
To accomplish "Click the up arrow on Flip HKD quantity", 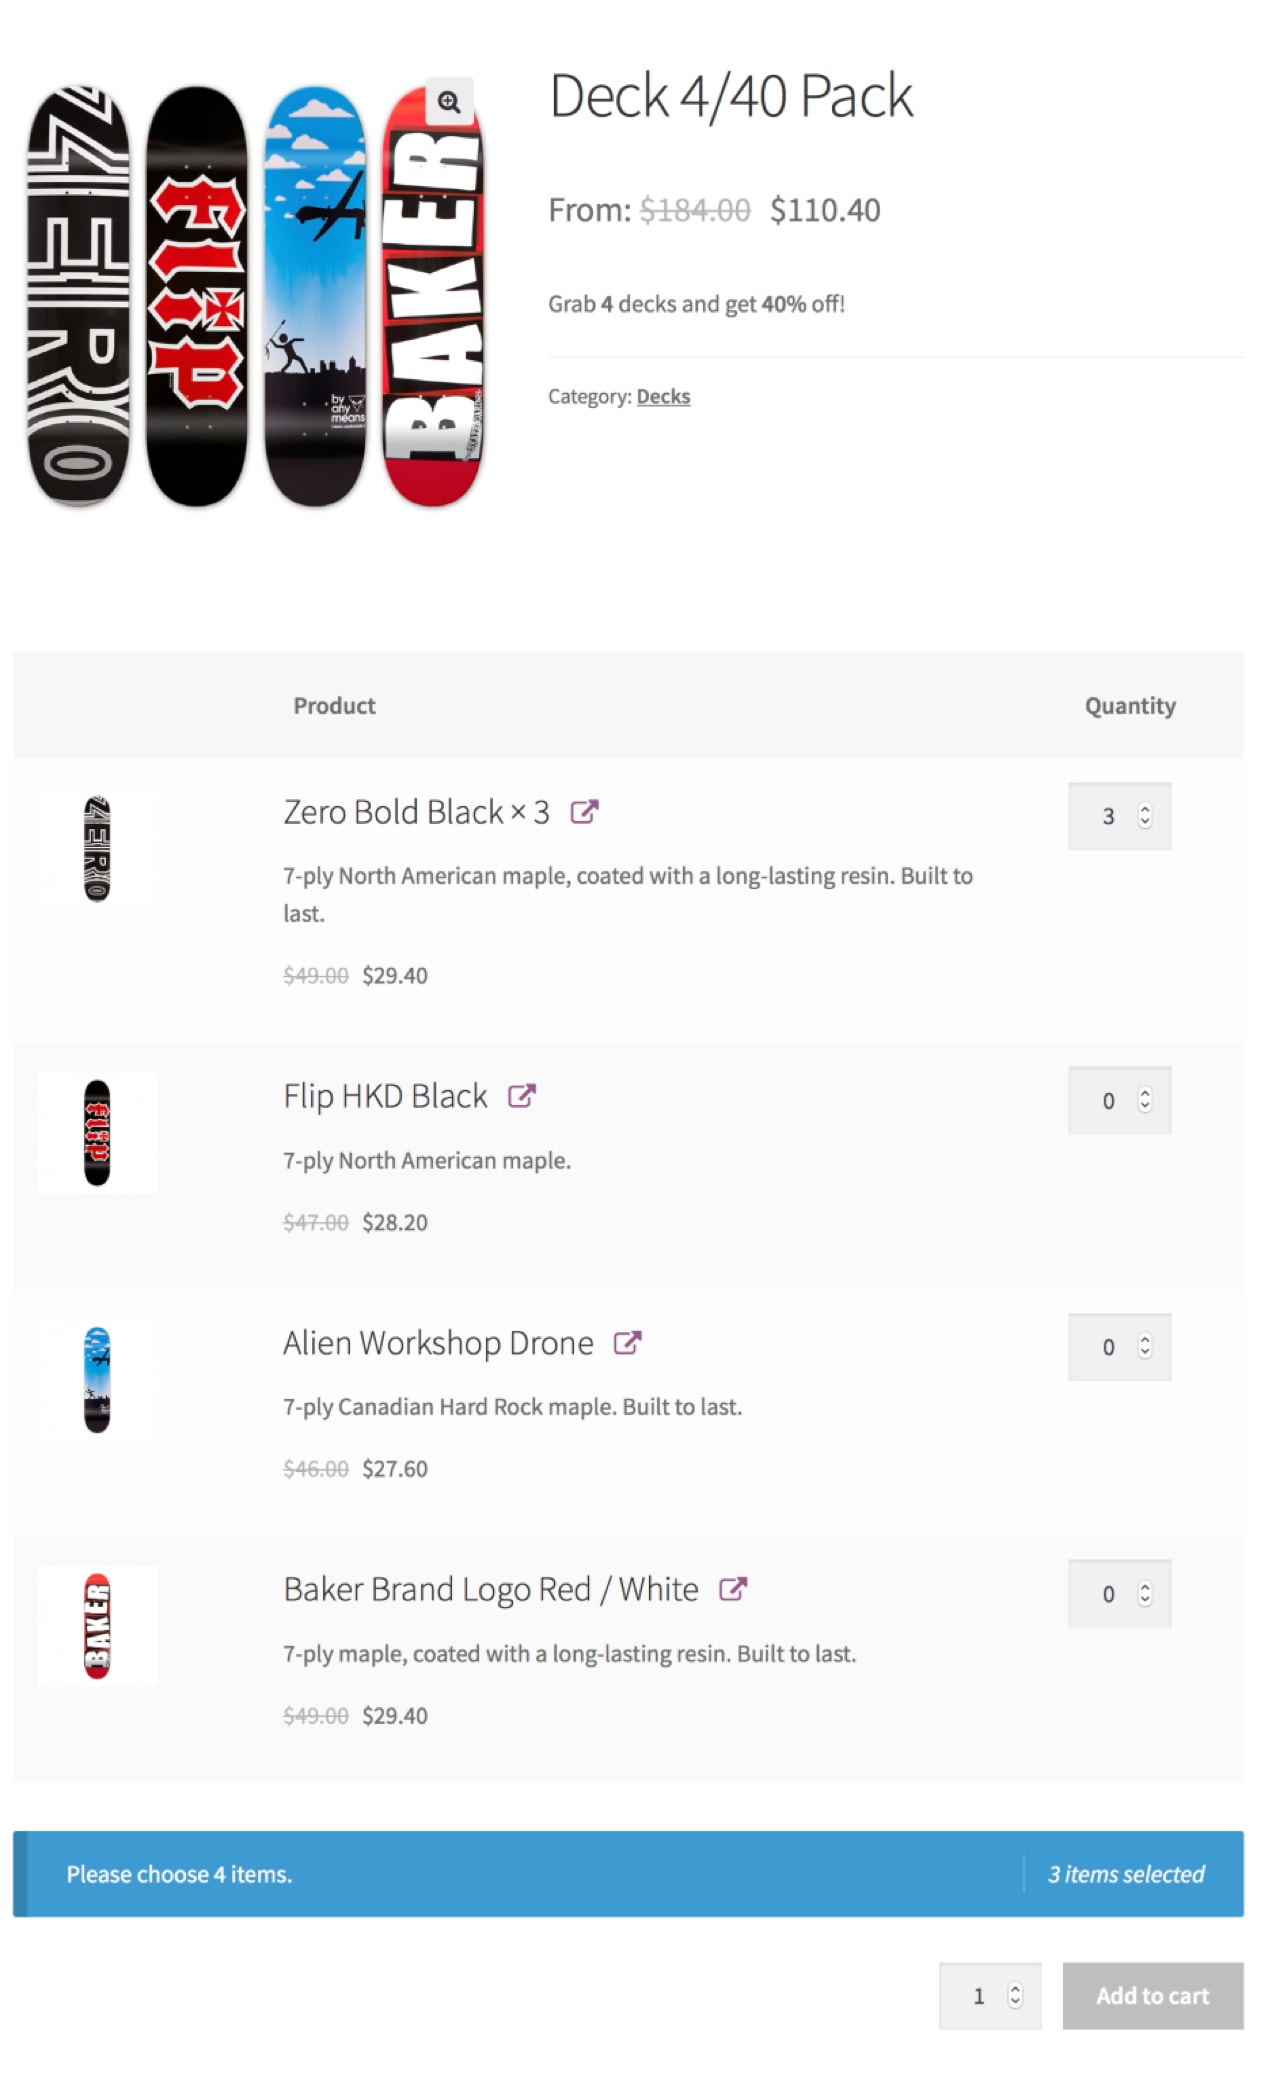I will [1143, 1095].
